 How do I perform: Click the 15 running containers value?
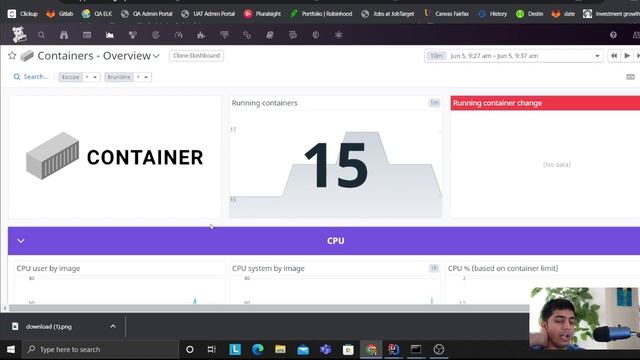pyautogui.click(x=336, y=165)
